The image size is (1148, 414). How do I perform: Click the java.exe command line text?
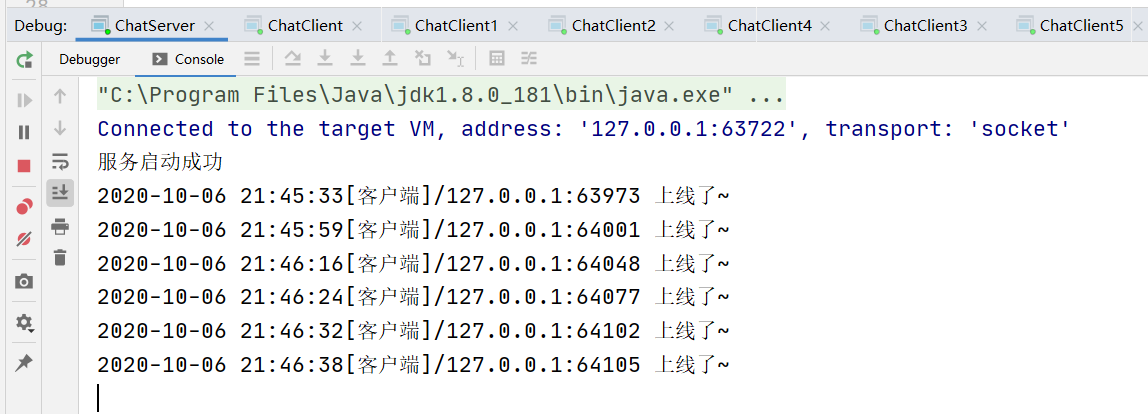pos(441,95)
